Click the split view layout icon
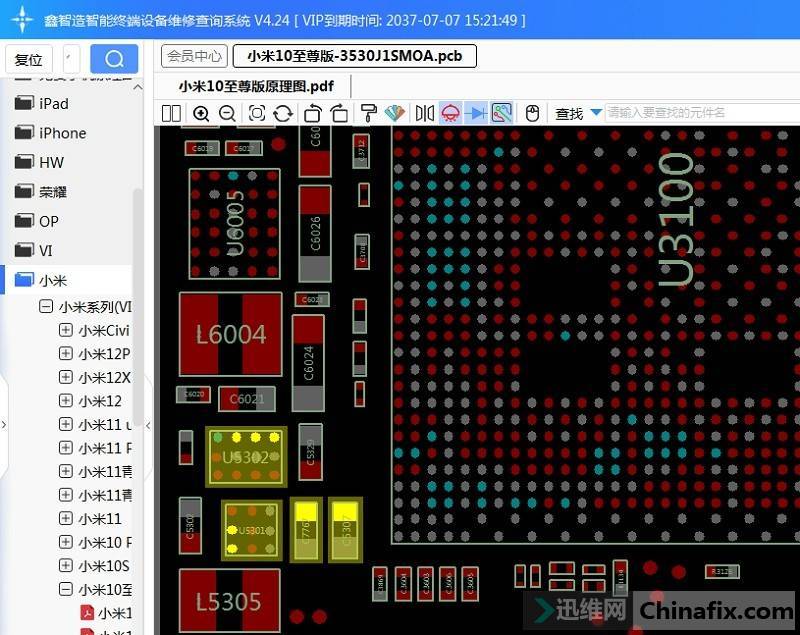 (x=171, y=113)
